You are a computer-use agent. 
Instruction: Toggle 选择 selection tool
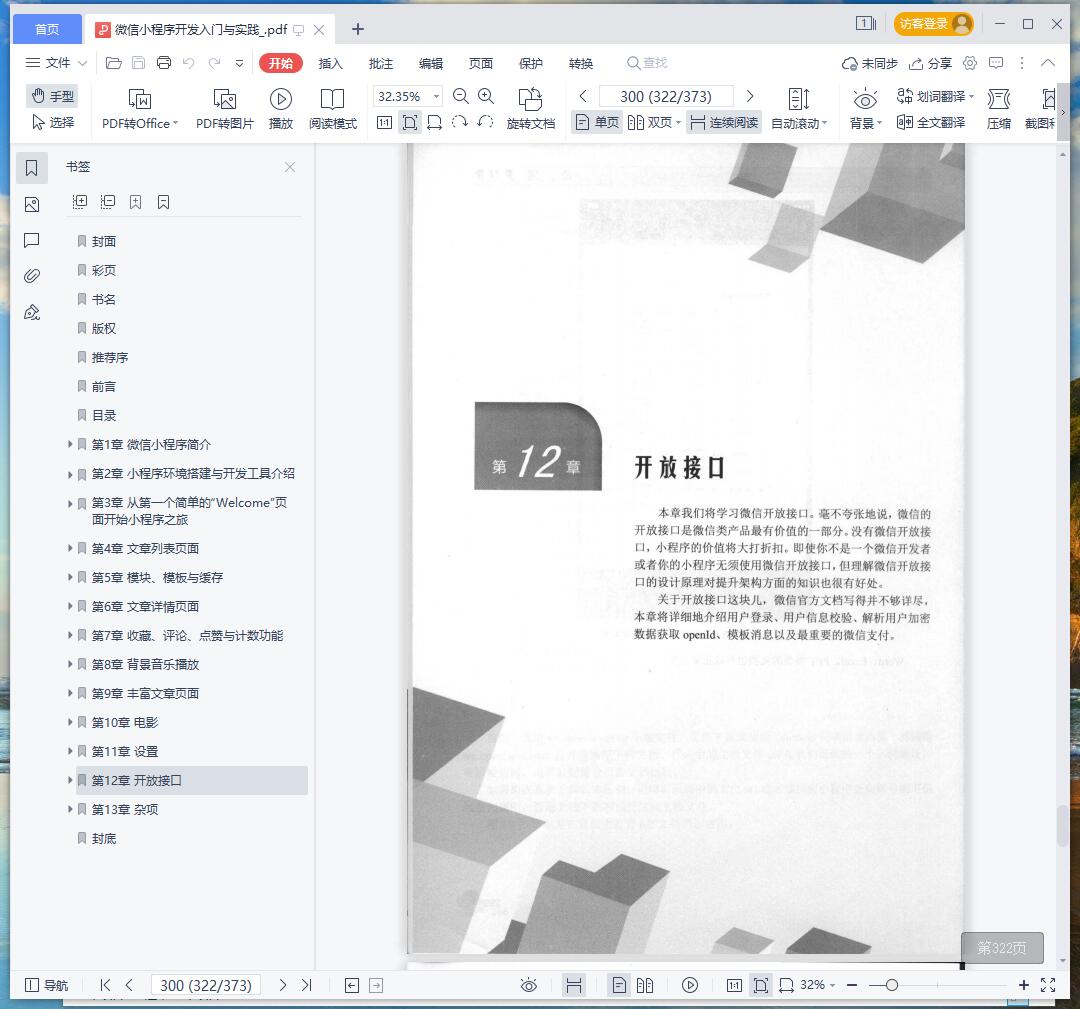[x=52, y=122]
